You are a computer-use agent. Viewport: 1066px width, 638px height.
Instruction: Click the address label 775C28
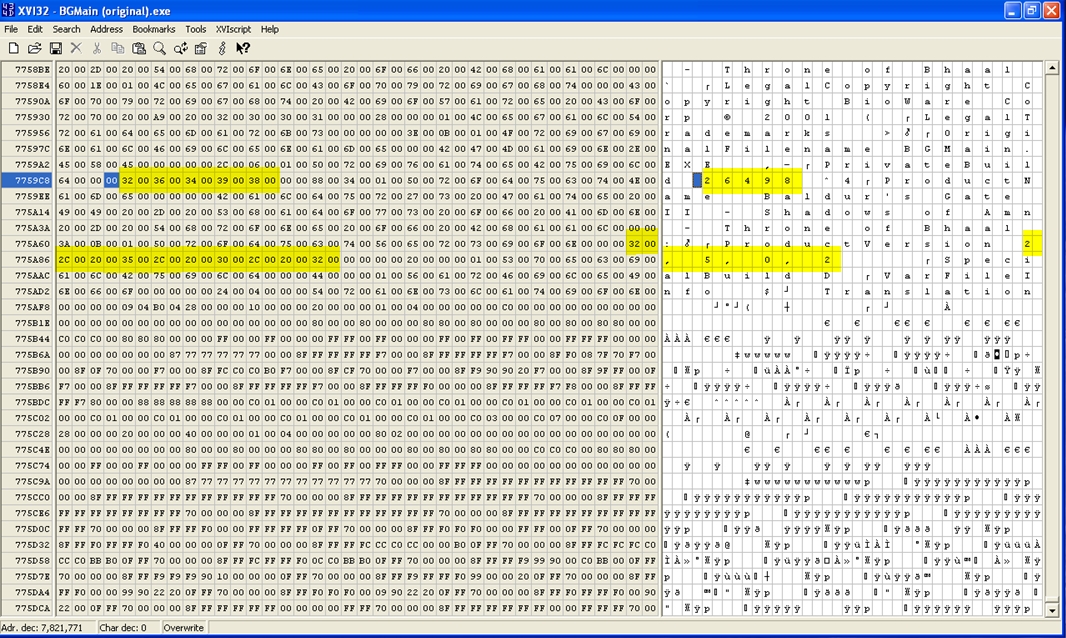pyautogui.click(x=33, y=434)
